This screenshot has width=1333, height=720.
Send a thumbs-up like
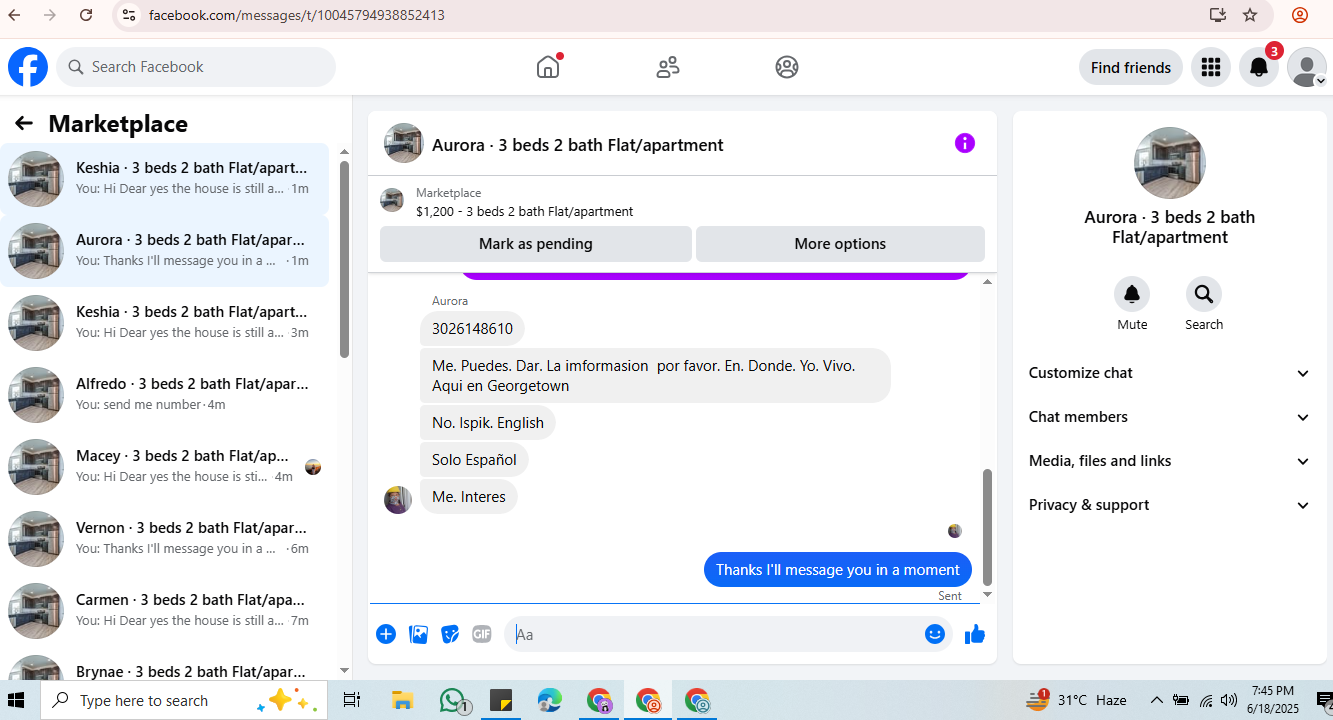point(975,634)
